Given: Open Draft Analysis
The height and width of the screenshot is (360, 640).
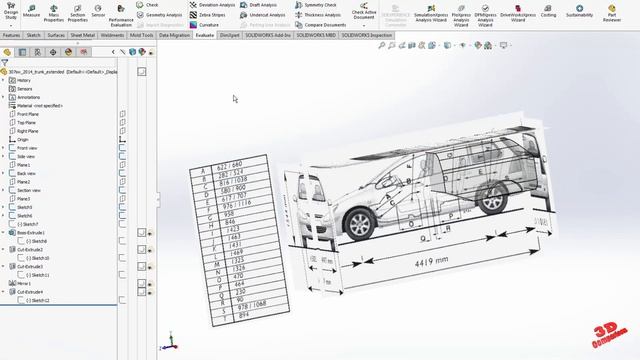Looking at the screenshot, I should coord(258,5).
